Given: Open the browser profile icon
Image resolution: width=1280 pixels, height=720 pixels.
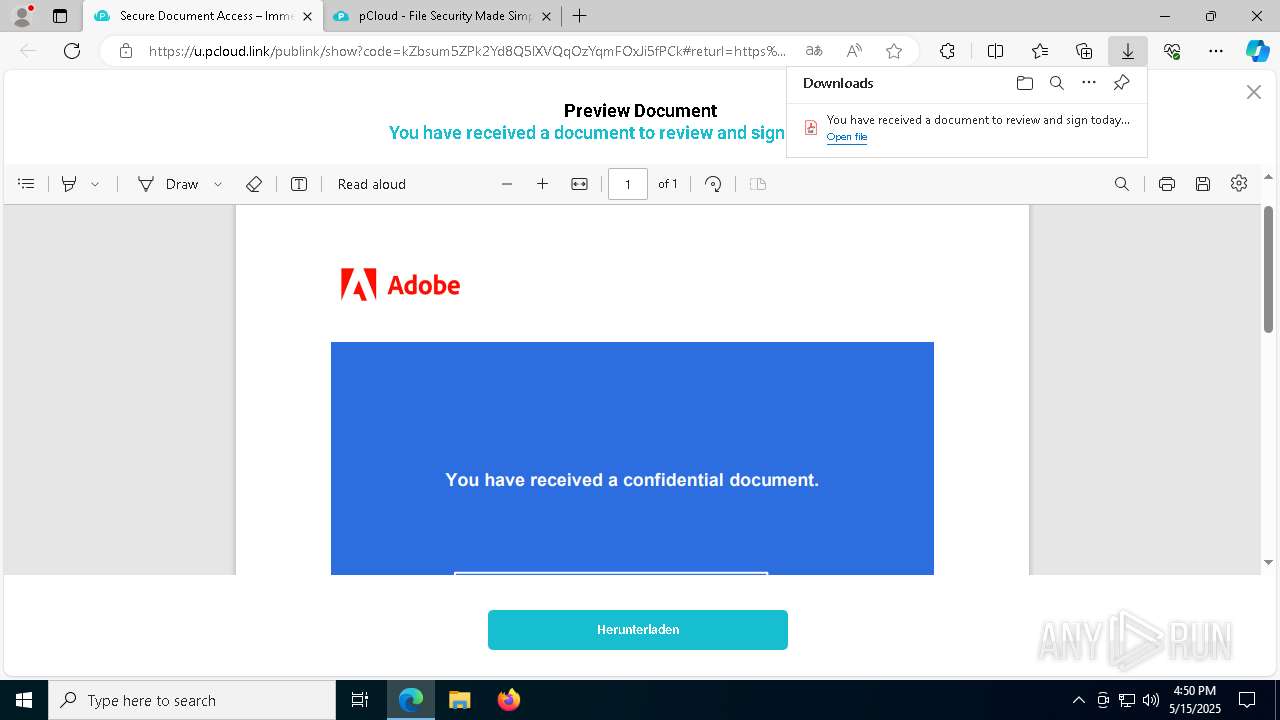Looking at the screenshot, I should 21,16.
